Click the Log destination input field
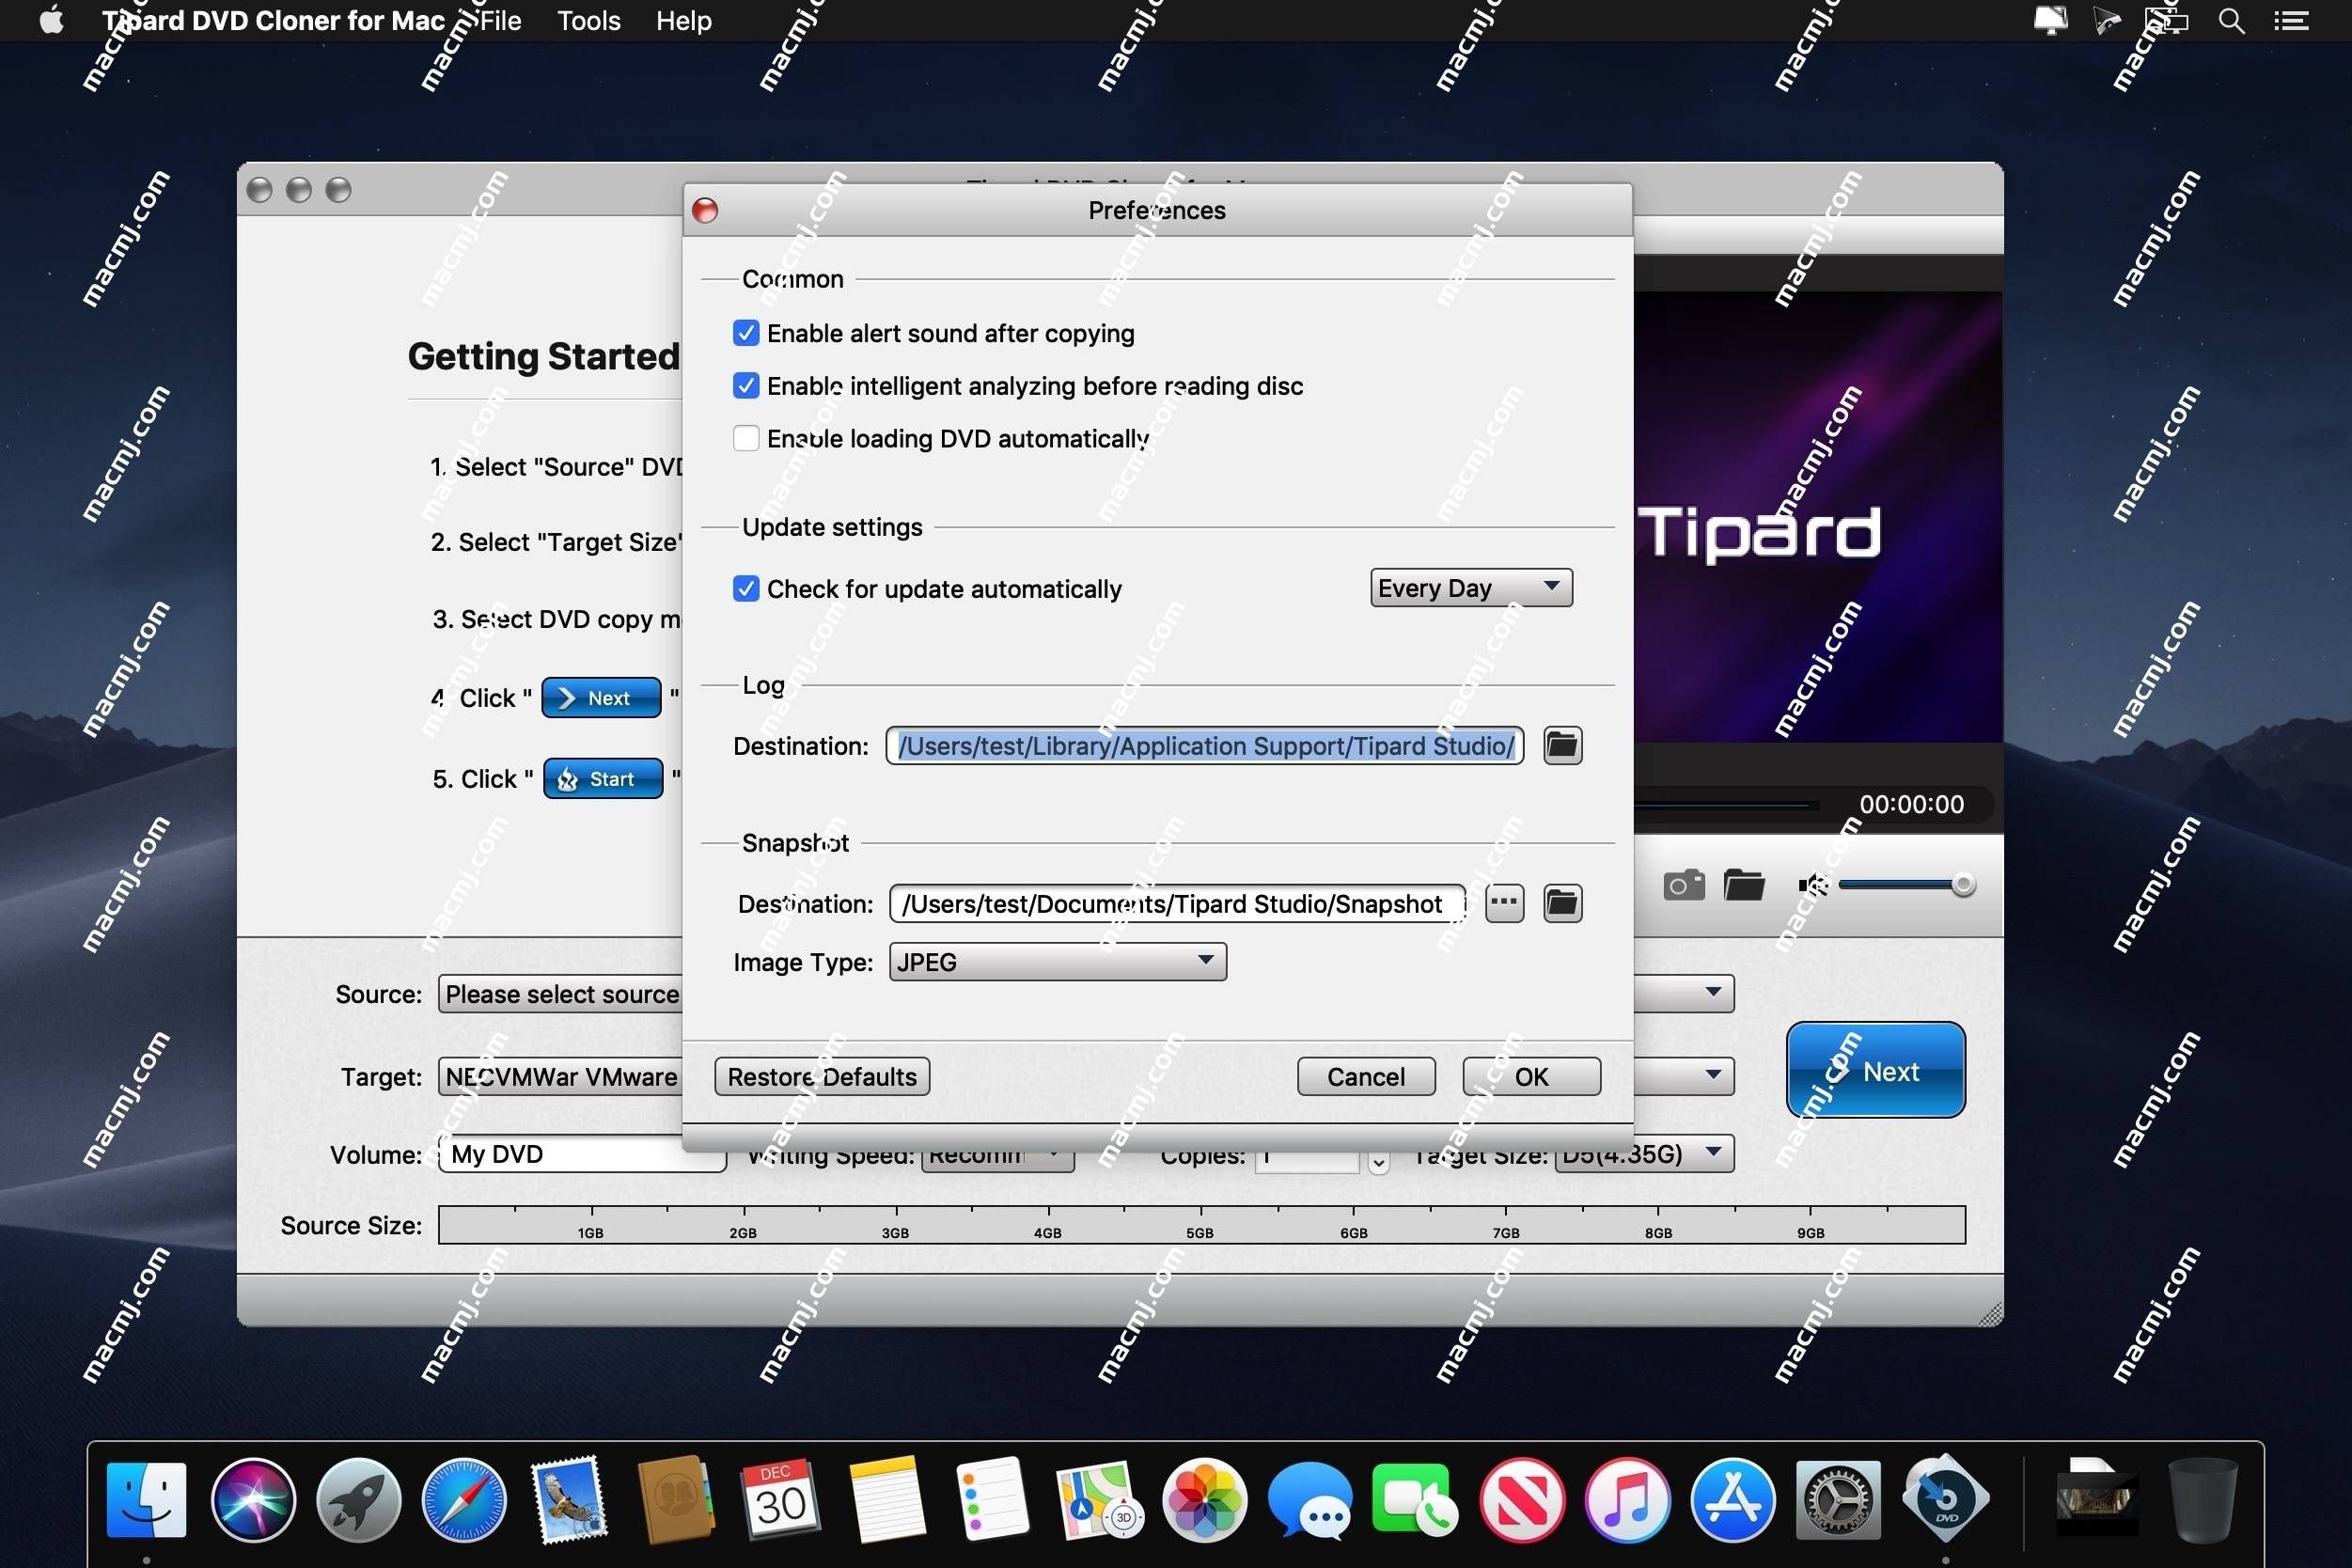The height and width of the screenshot is (1568, 2352). point(1206,747)
